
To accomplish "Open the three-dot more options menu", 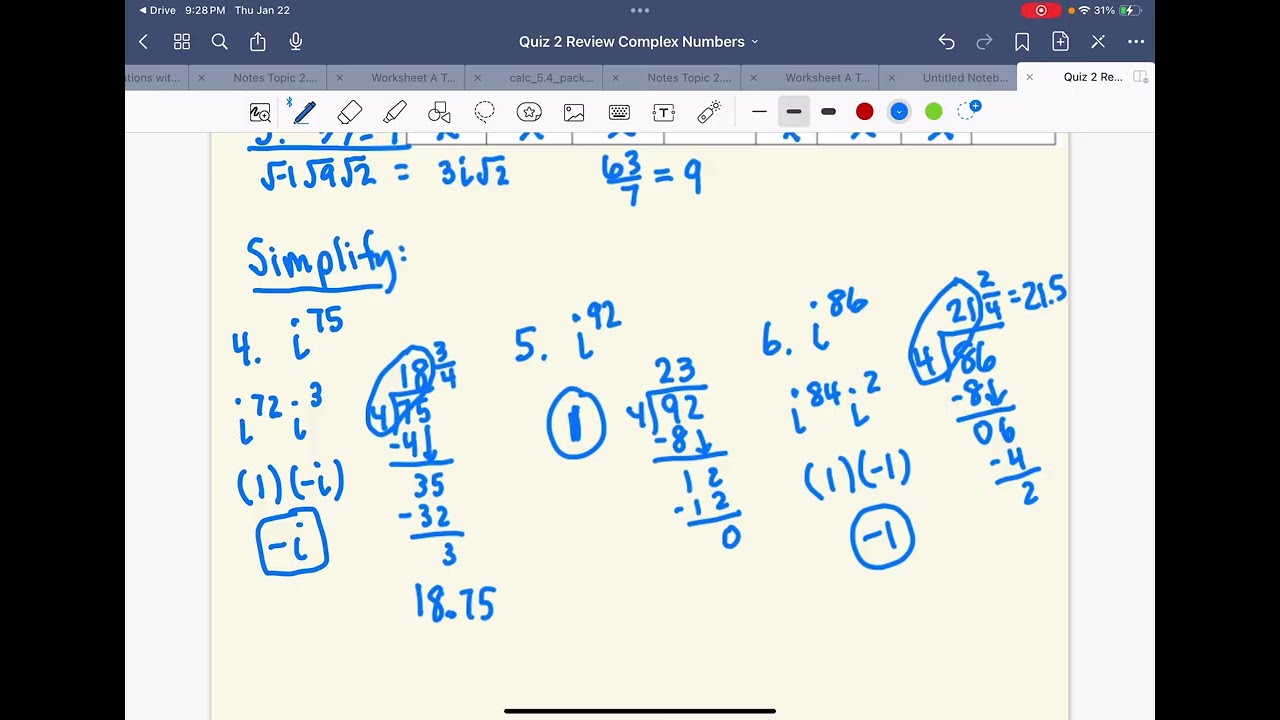I will click(1136, 42).
